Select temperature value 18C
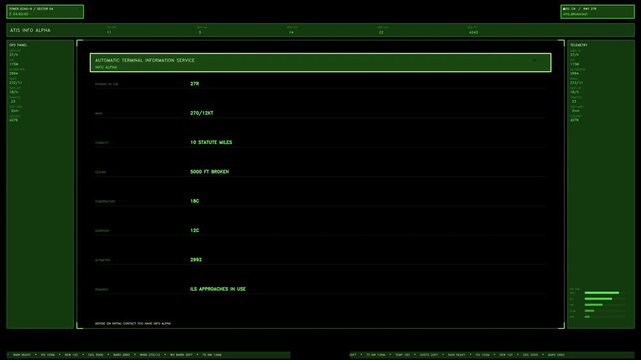The width and height of the screenshot is (641, 360). [195, 201]
